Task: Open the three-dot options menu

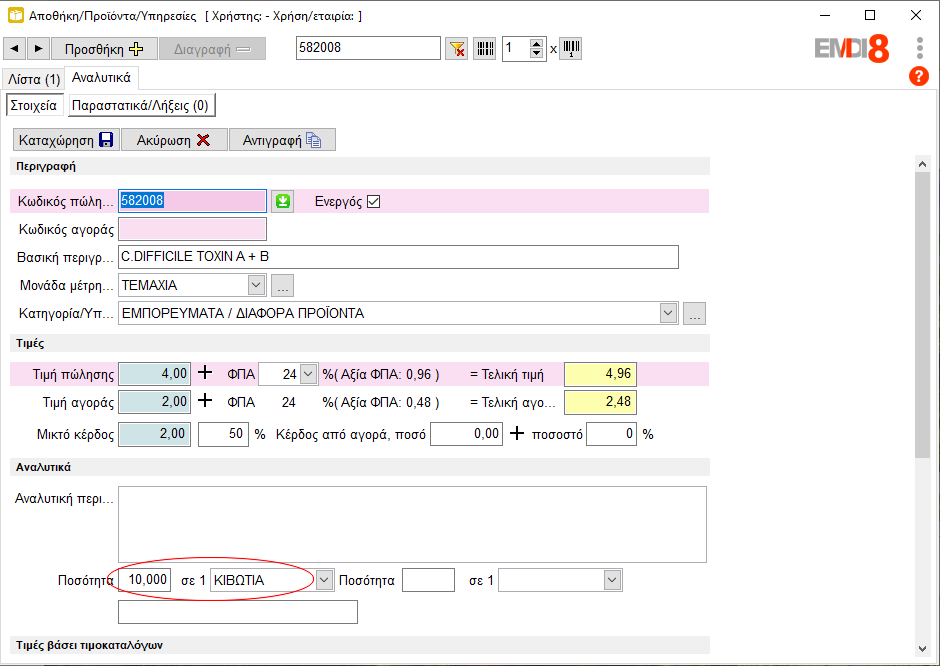Action: point(920,48)
